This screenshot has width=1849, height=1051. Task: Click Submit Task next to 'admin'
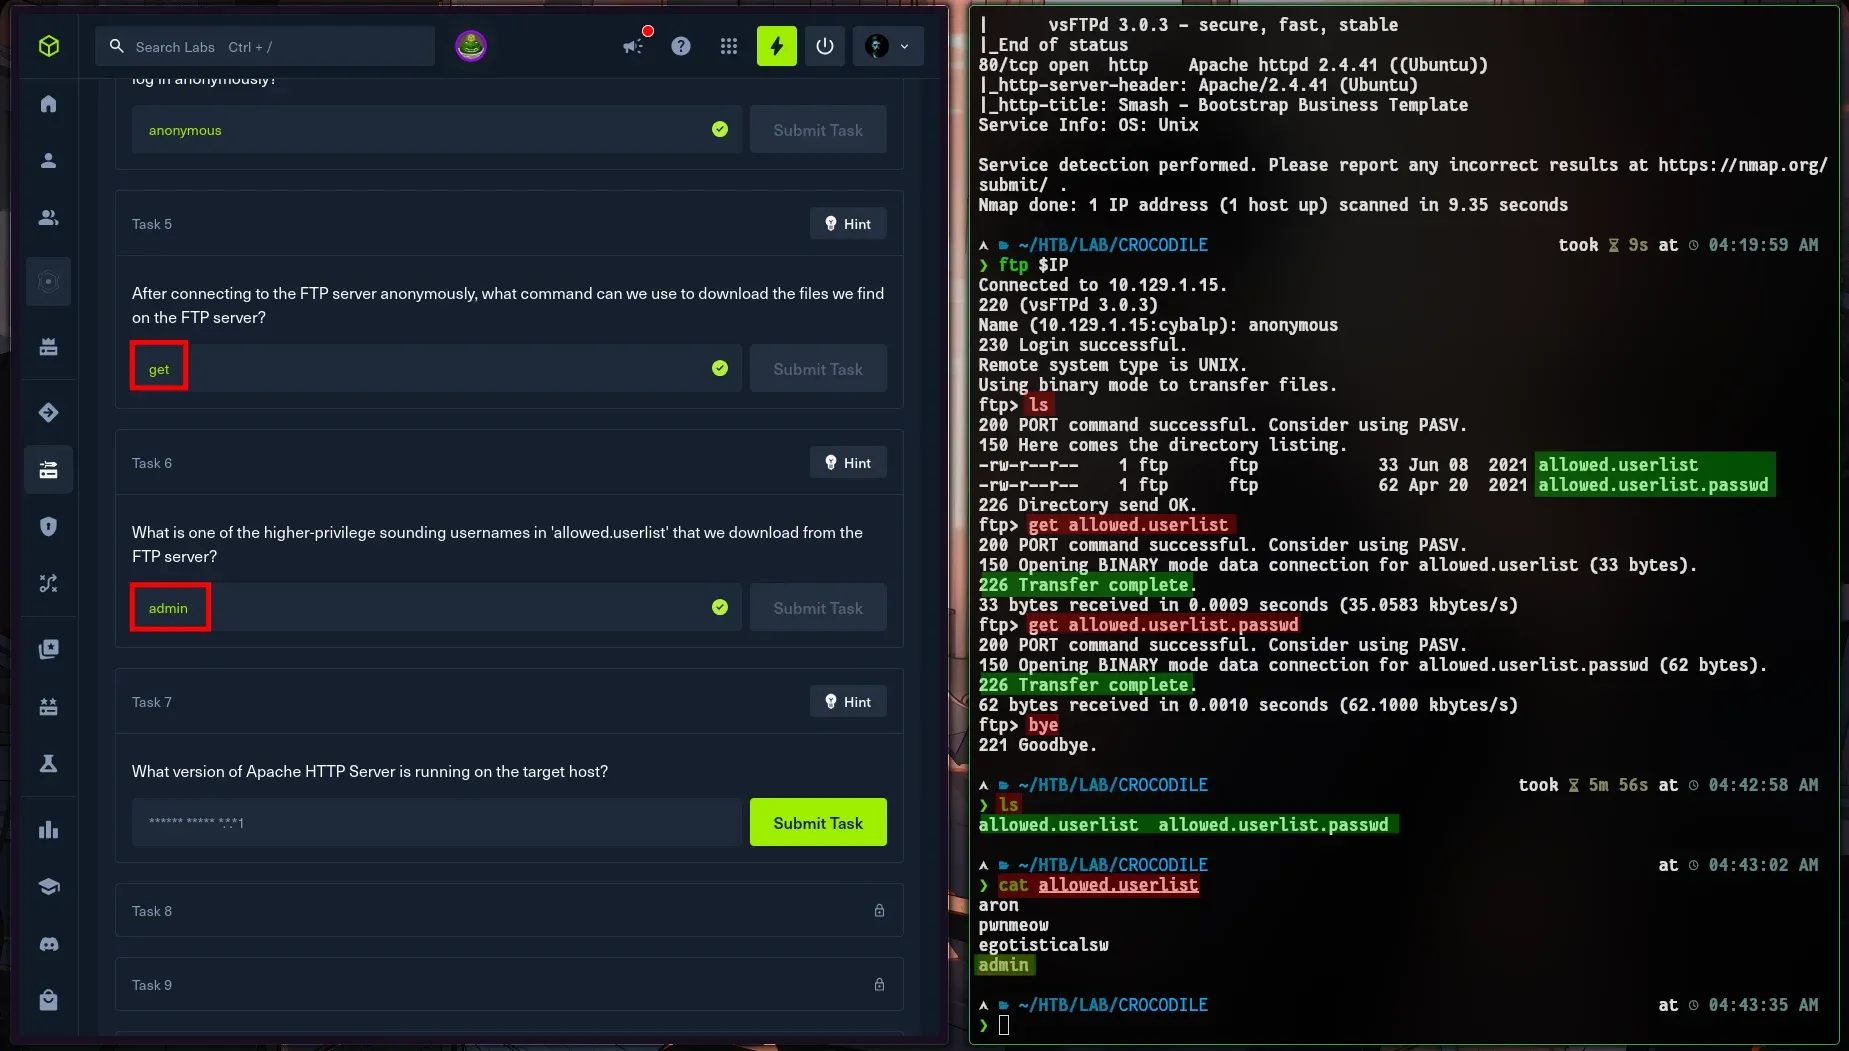pyautogui.click(x=818, y=608)
